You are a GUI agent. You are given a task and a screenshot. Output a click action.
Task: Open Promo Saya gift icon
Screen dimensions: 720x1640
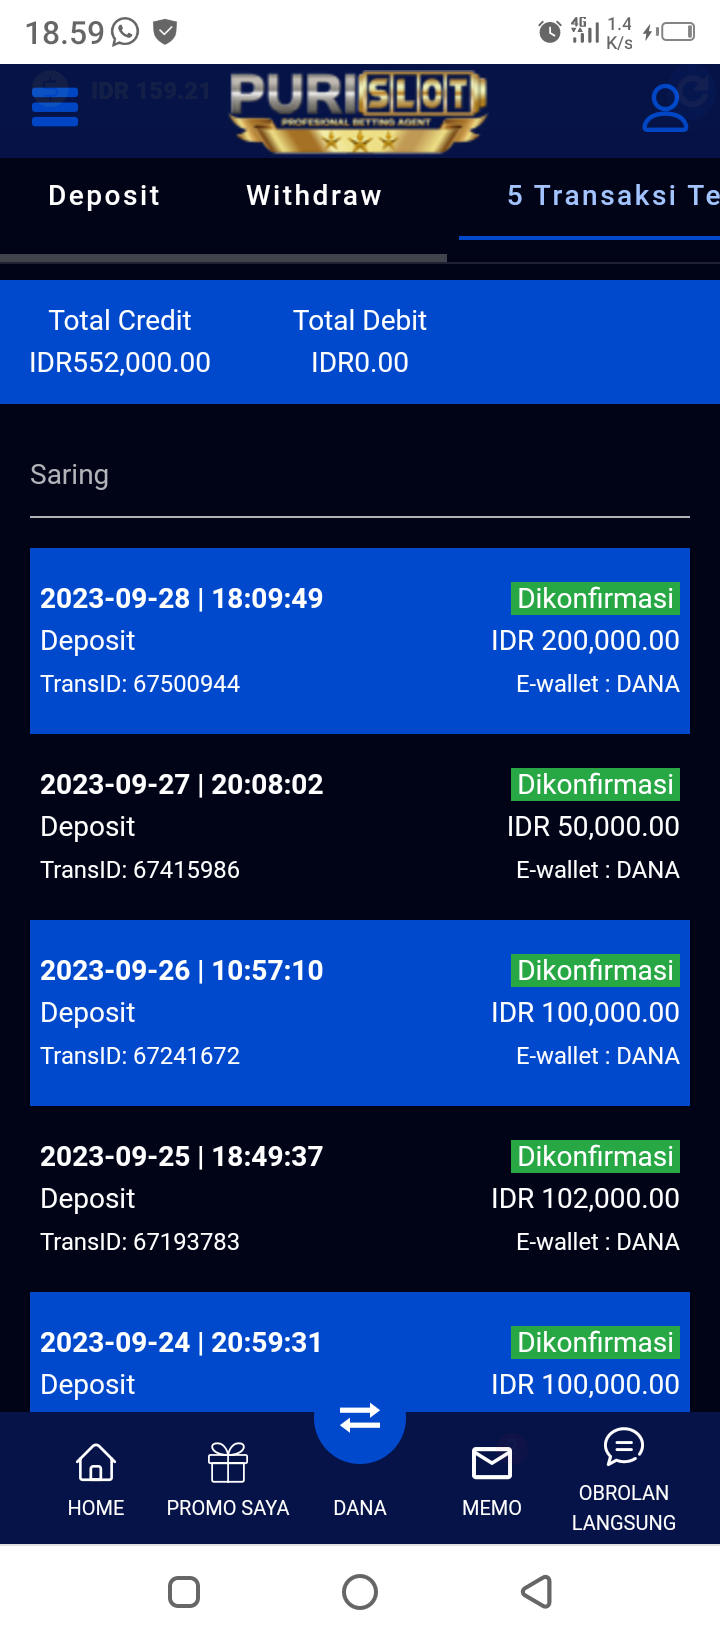coord(228,1463)
